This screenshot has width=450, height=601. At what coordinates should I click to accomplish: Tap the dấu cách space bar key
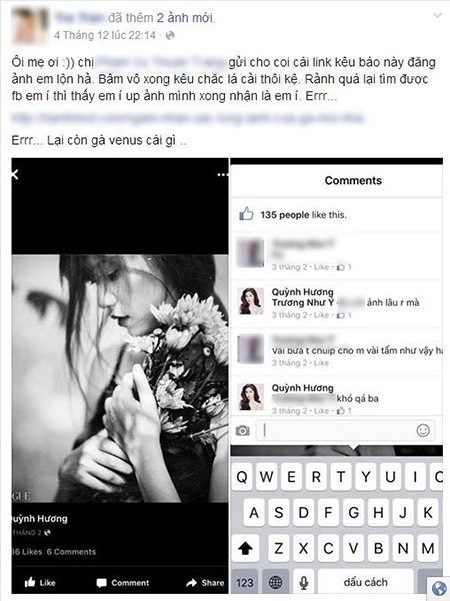366,583
